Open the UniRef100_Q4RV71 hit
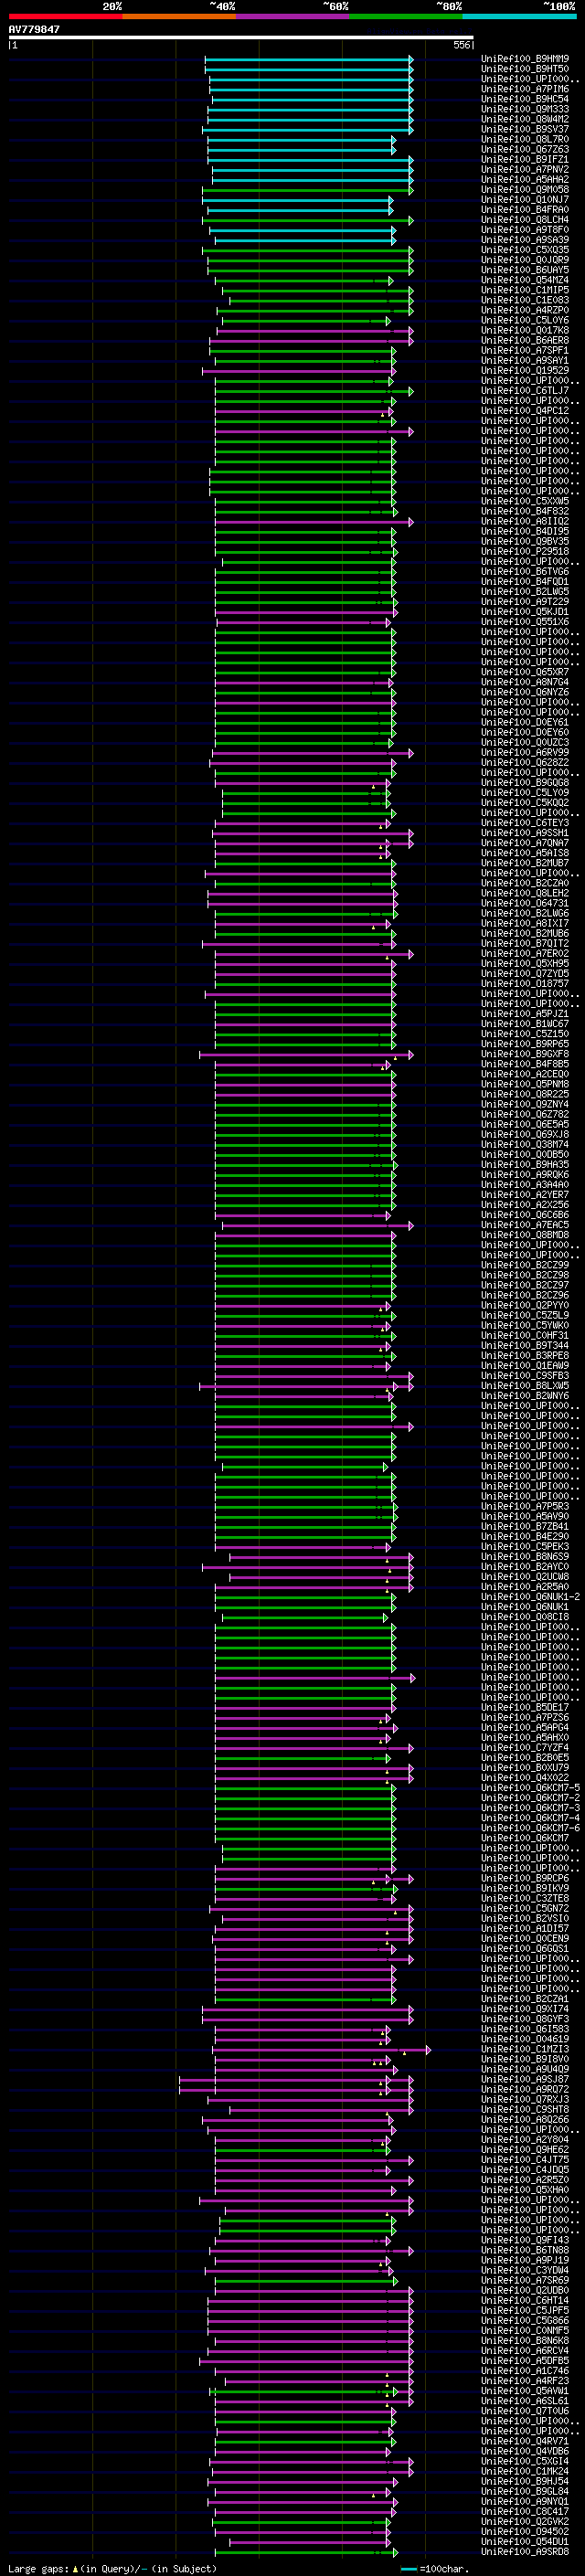585x2576 pixels. (525, 2441)
